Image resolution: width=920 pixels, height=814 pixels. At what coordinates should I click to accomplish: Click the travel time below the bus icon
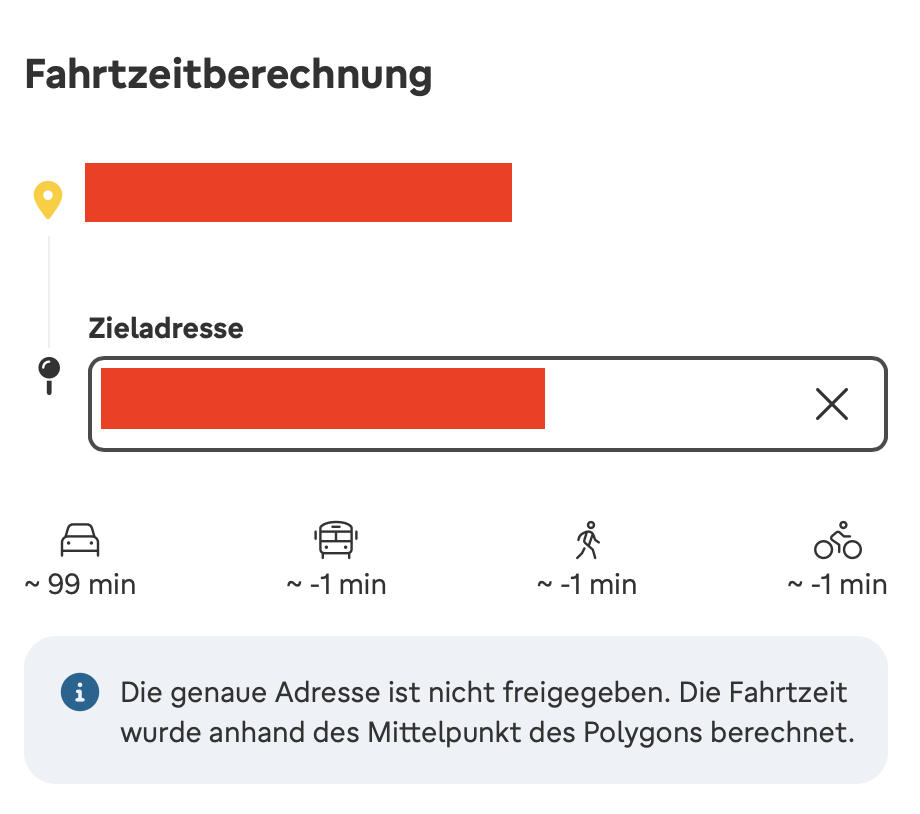(x=336, y=585)
